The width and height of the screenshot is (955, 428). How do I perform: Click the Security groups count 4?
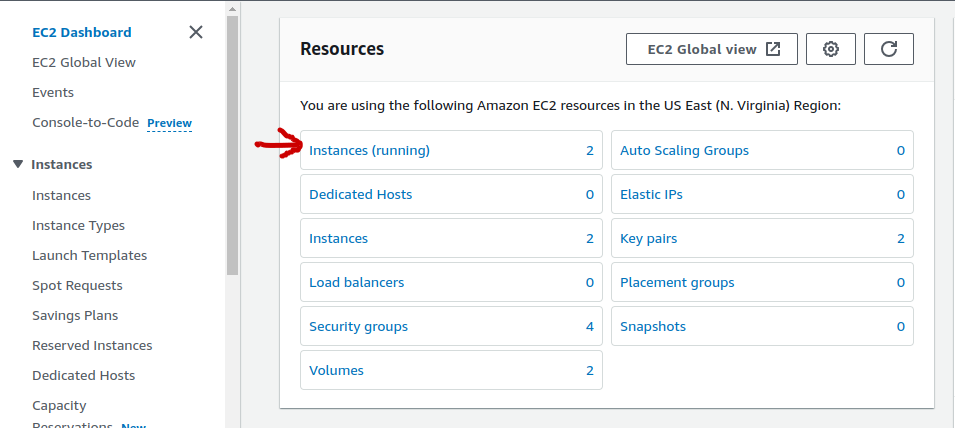point(590,326)
